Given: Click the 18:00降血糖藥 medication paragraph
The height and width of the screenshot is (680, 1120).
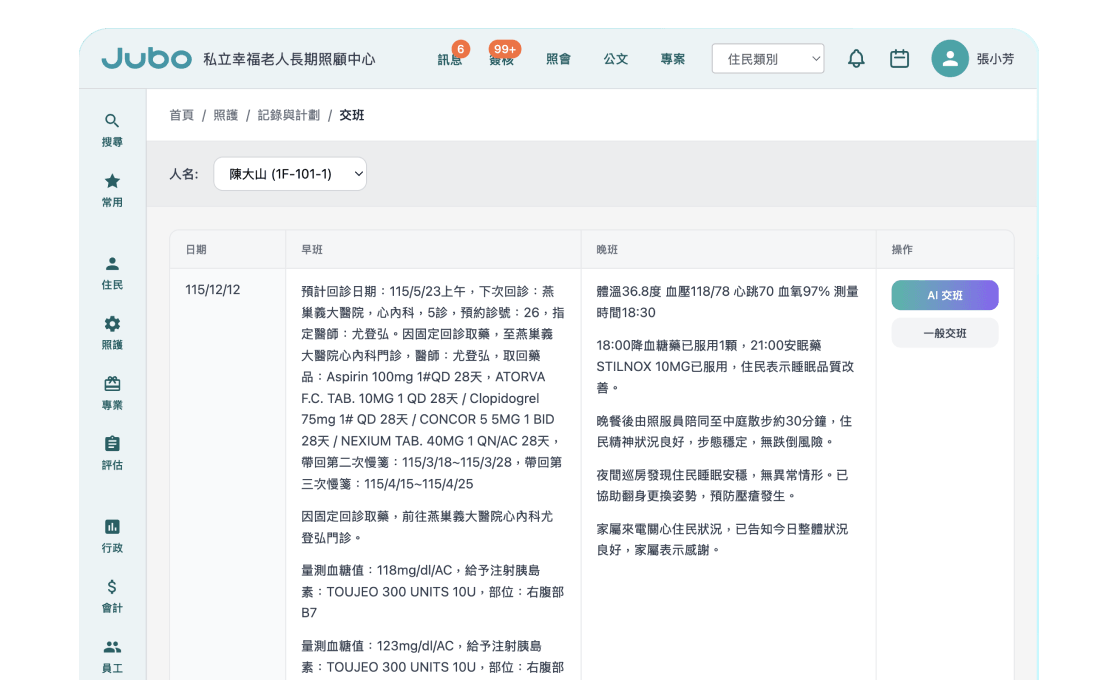Looking at the screenshot, I should (725, 366).
